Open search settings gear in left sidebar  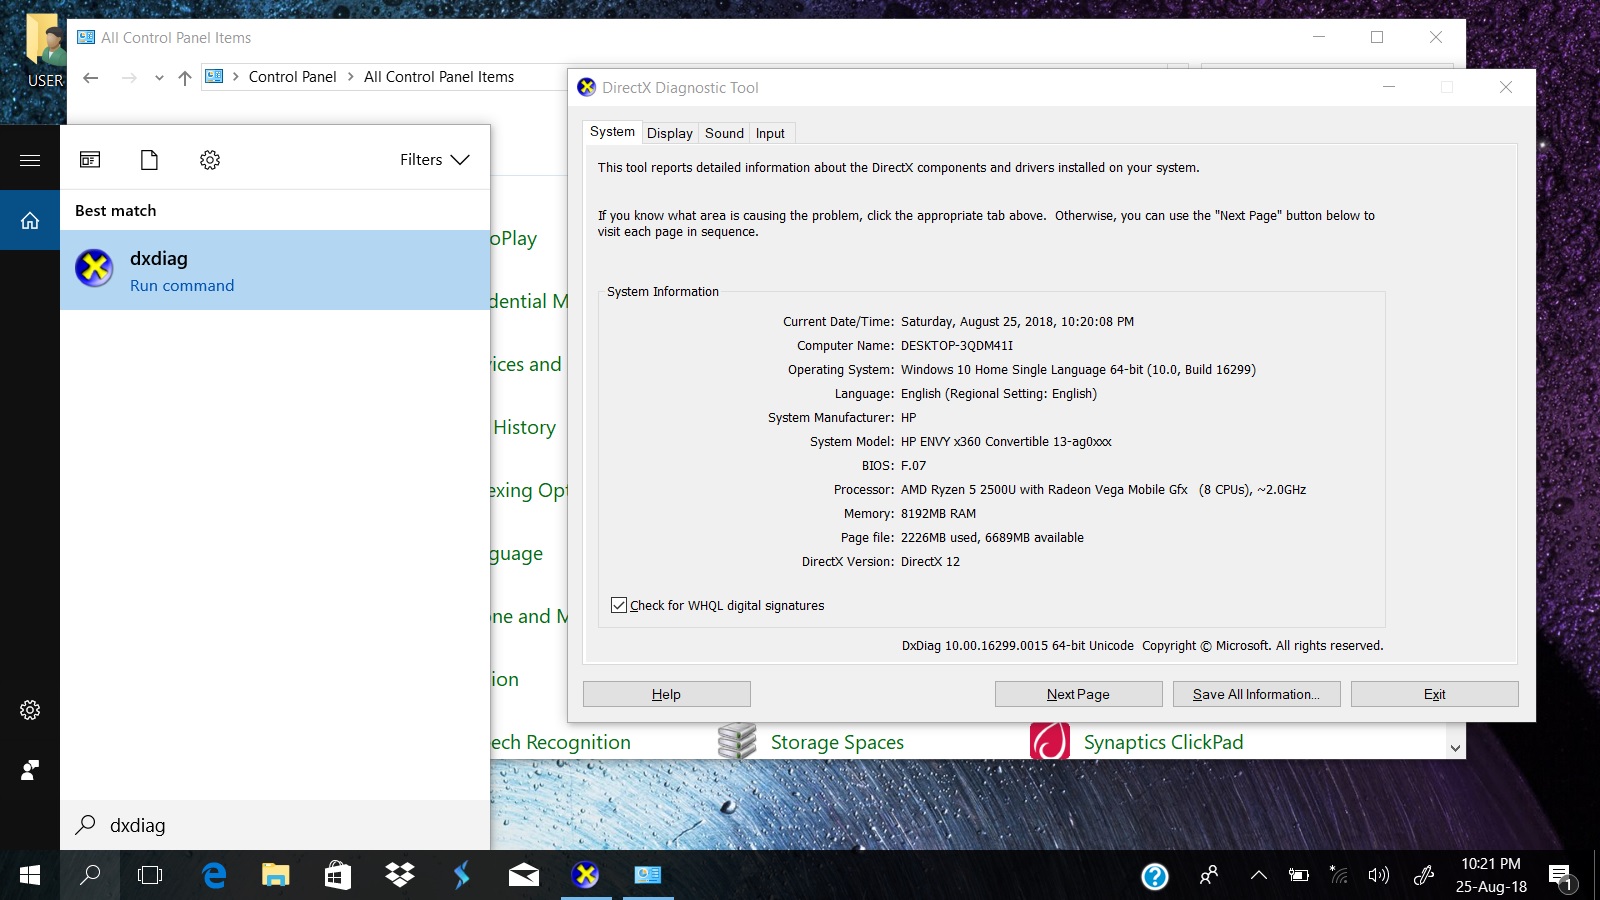coord(30,710)
